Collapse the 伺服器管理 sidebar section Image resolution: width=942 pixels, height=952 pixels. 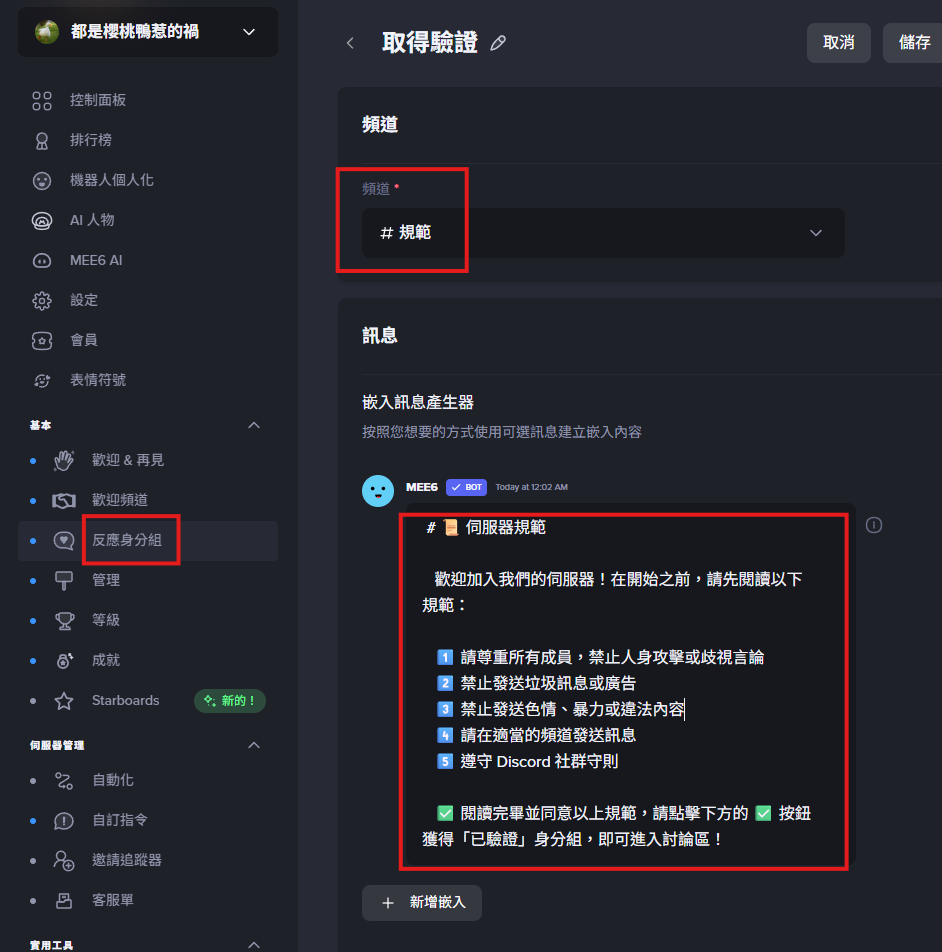point(254,745)
